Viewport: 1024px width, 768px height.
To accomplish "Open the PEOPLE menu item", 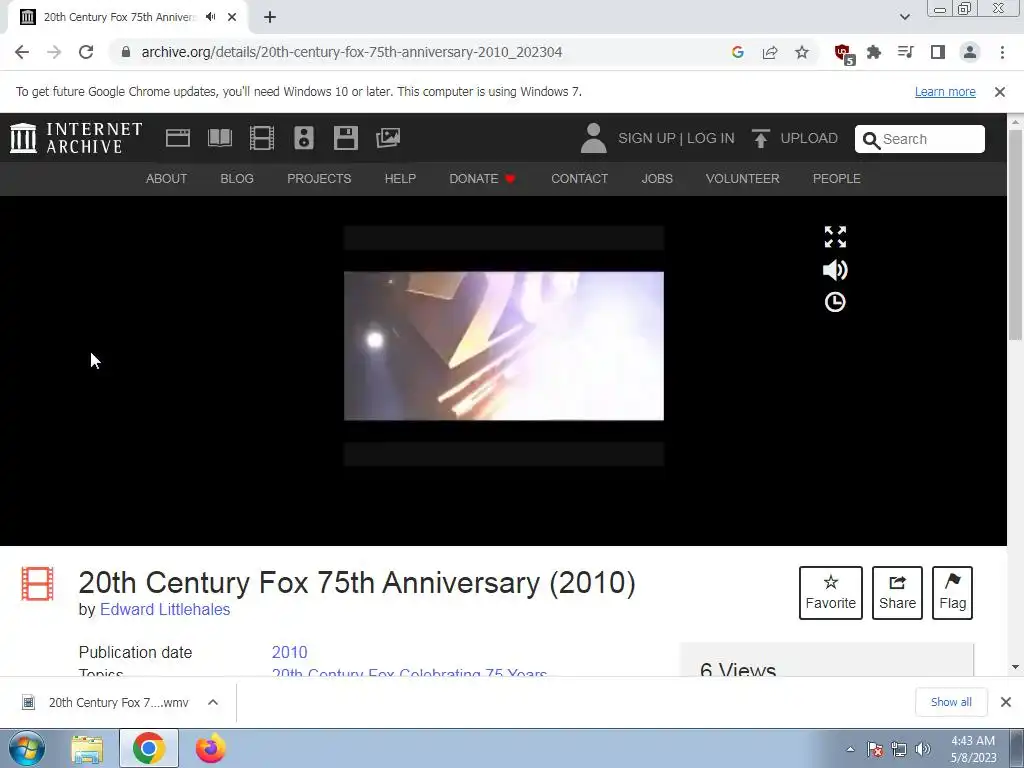I will [837, 178].
